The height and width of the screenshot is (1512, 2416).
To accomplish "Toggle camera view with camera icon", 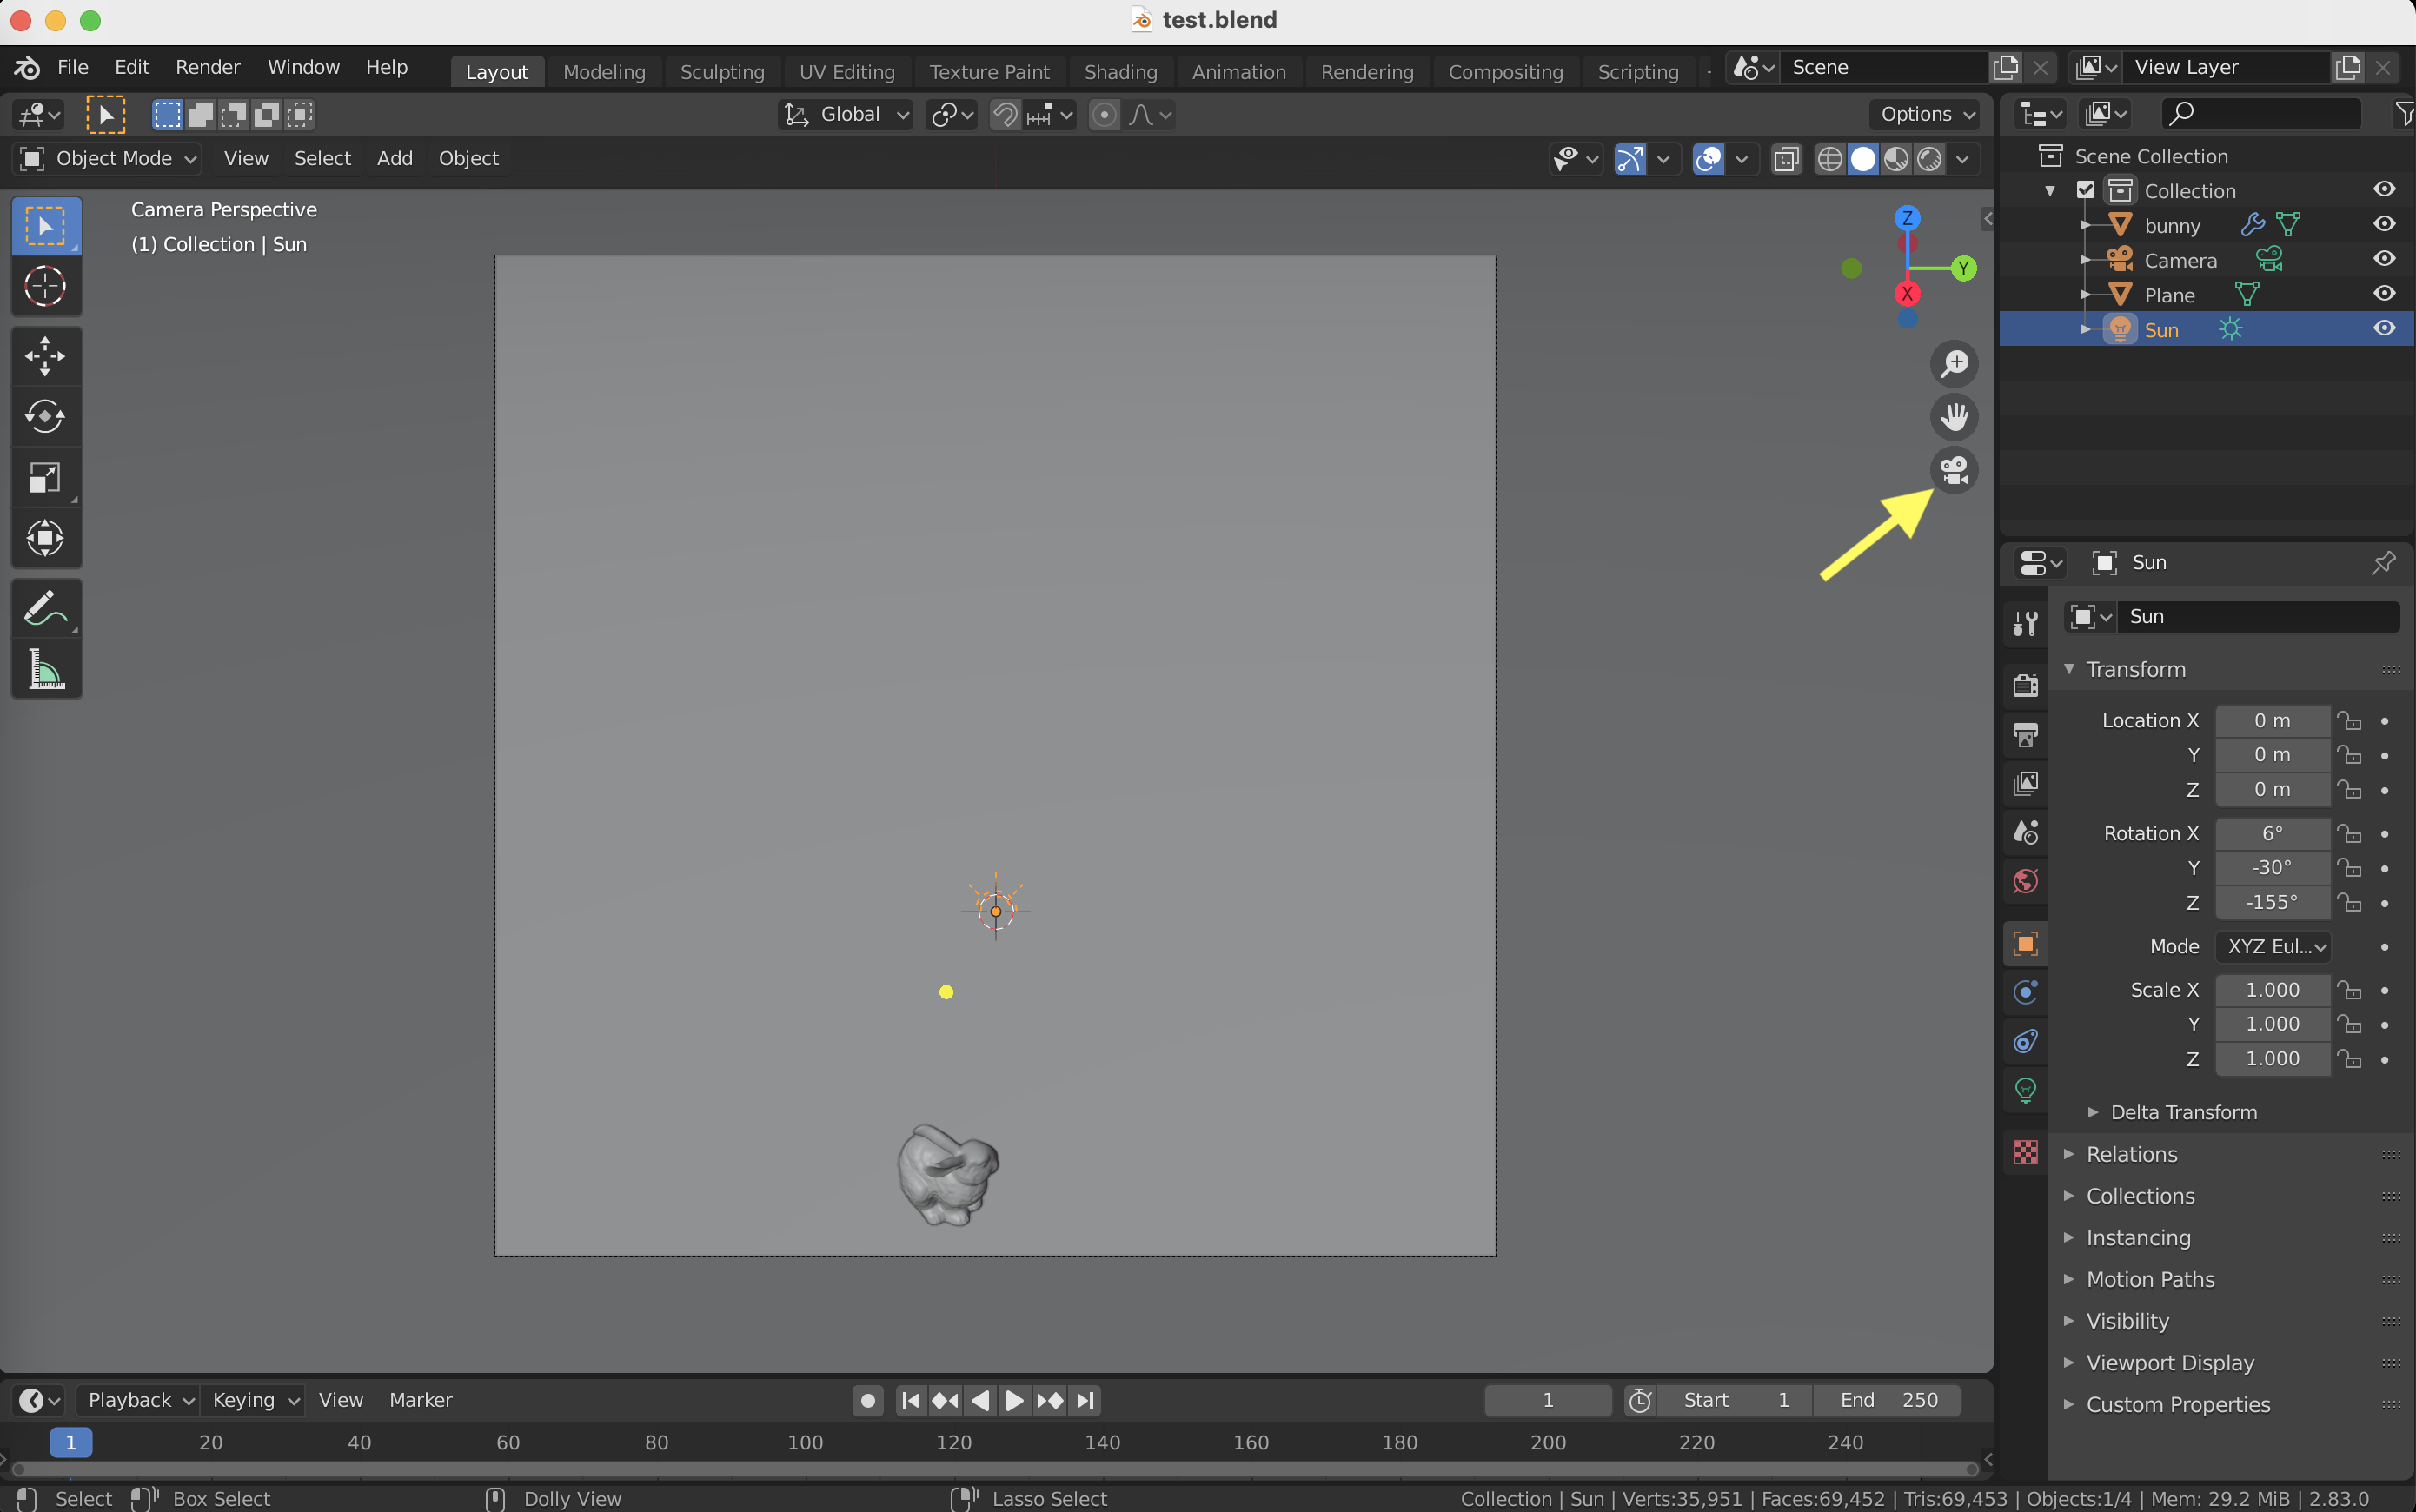I will 1954,470.
